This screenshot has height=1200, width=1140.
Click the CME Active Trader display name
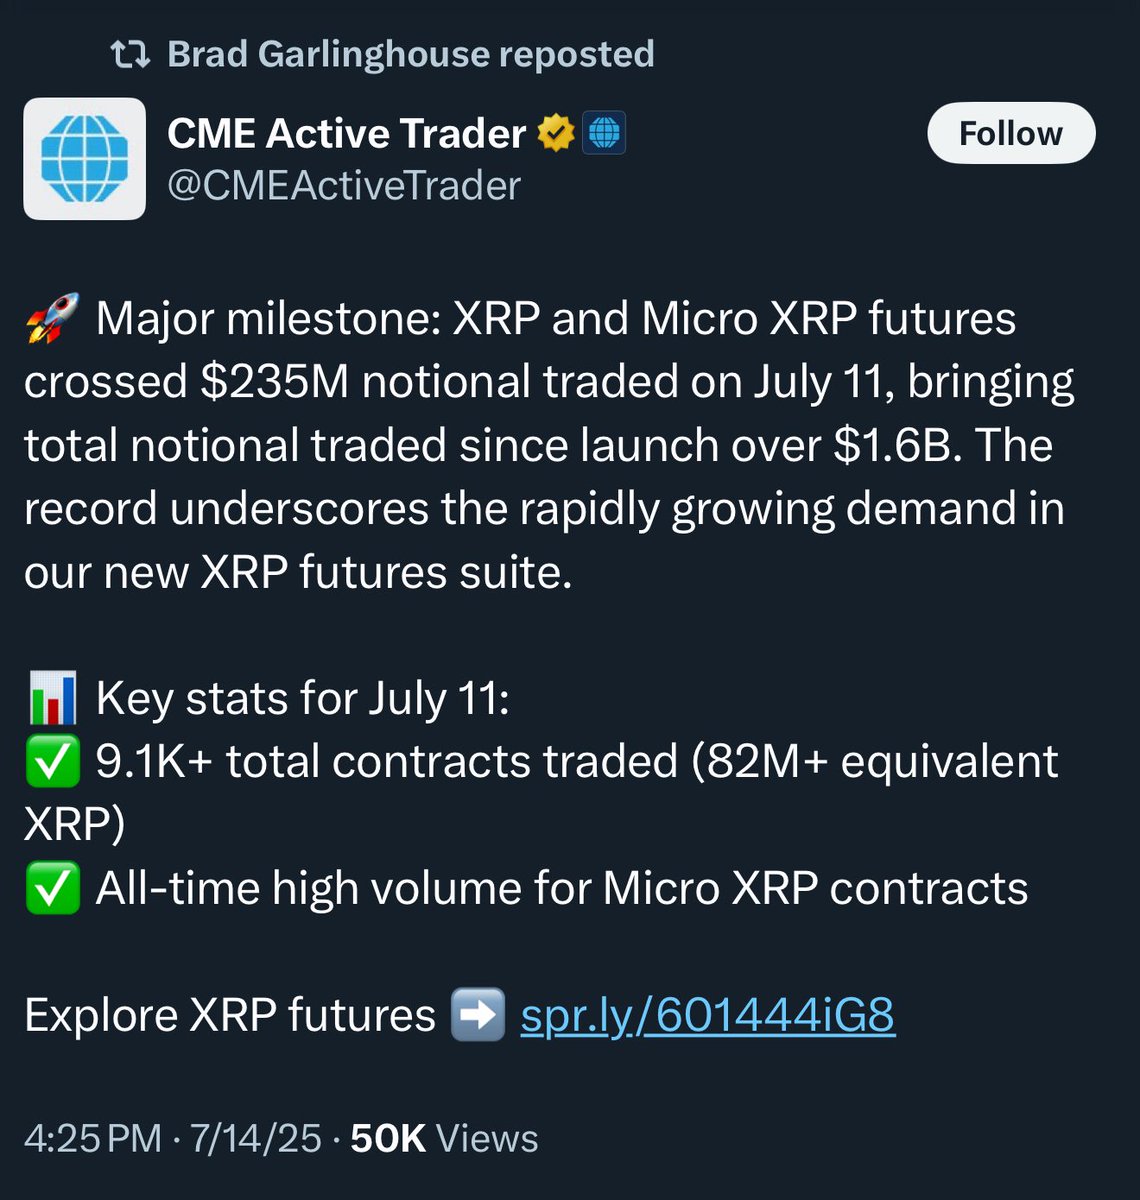point(347,133)
